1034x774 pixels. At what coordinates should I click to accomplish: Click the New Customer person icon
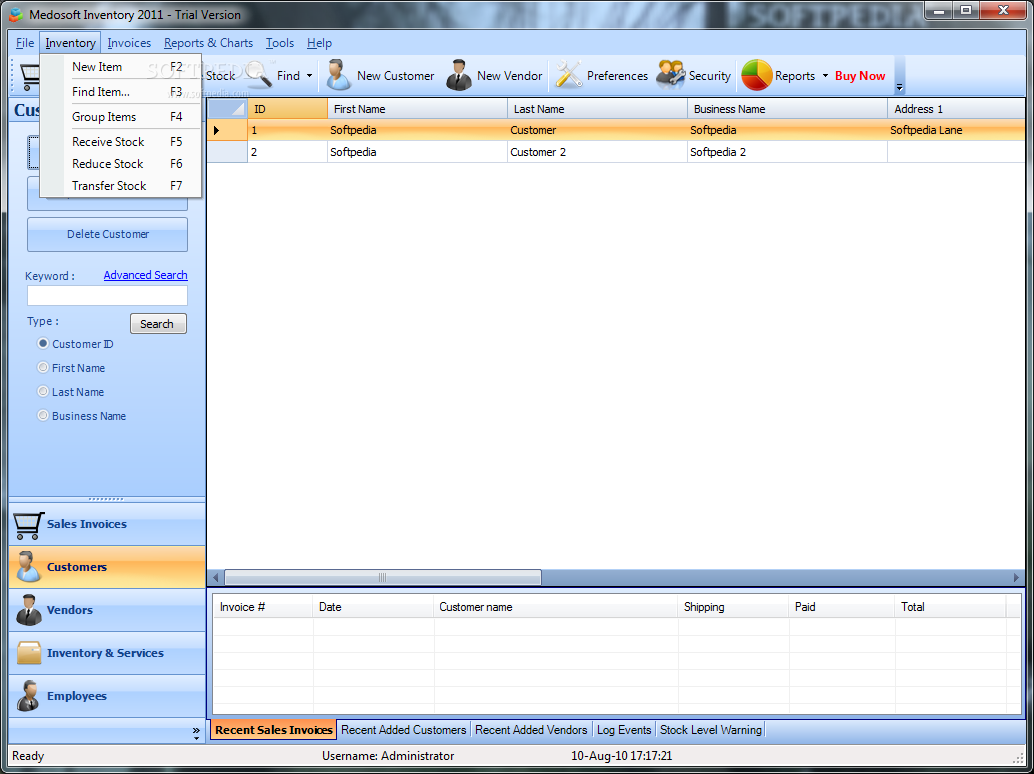coord(338,75)
